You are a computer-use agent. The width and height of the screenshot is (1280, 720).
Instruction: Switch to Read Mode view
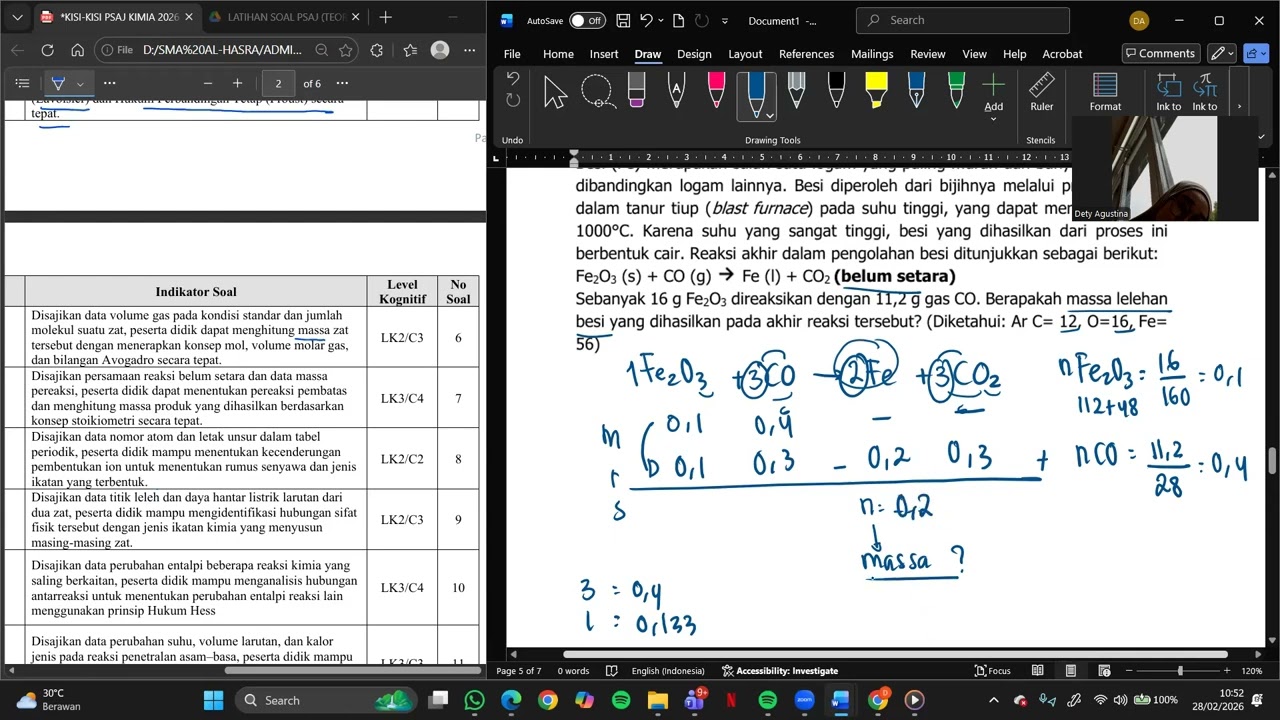[x=1038, y=671]
